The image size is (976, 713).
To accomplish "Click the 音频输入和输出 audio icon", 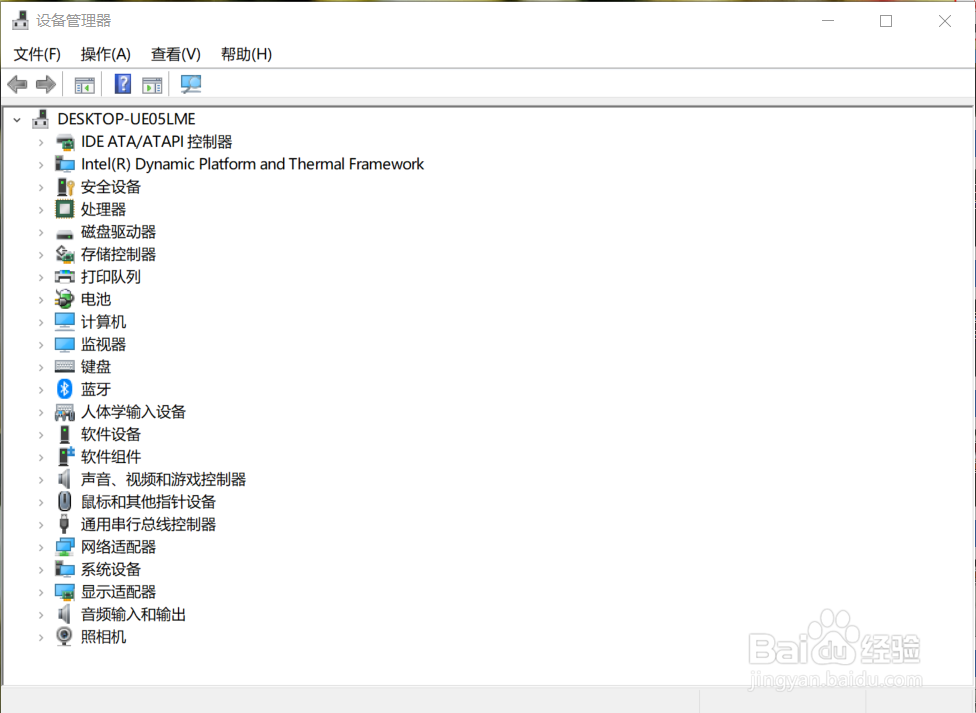I will click(64, 614).
